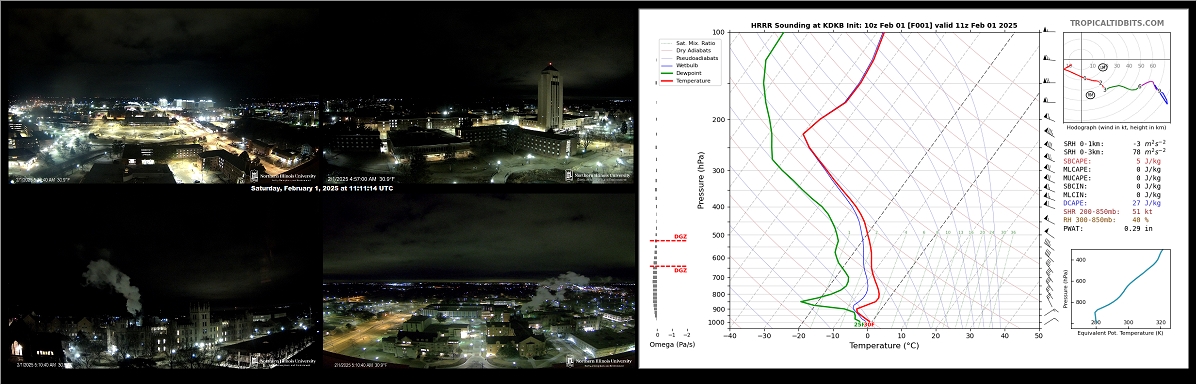
Task: Open the bottom-right campus webcam view
Action: [x=478, y=281]
